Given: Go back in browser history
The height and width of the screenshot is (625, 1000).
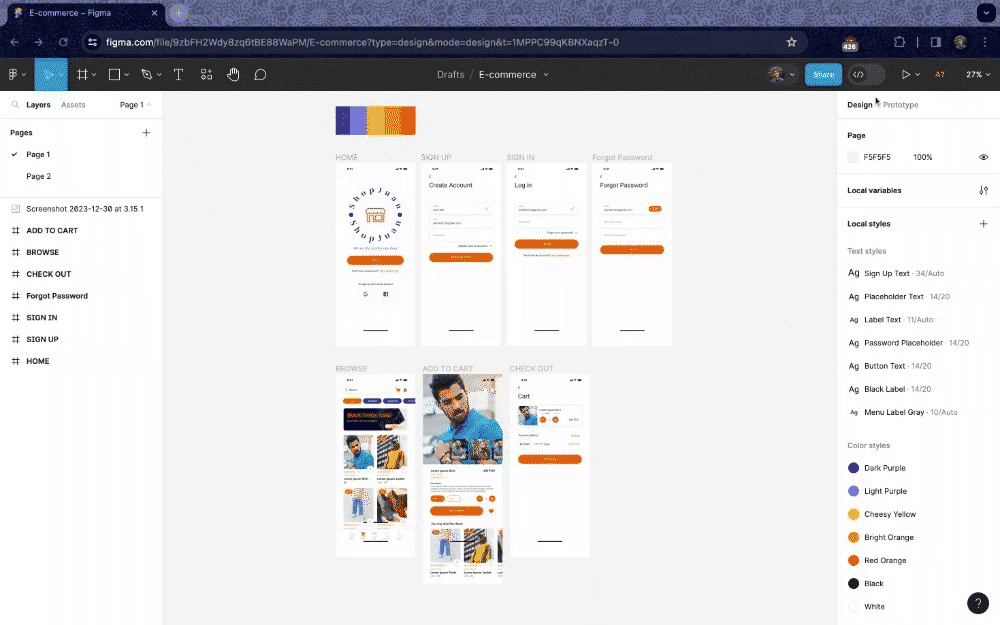Looking at the screenshot, I should pyautogui.click(x=15, y=42).
